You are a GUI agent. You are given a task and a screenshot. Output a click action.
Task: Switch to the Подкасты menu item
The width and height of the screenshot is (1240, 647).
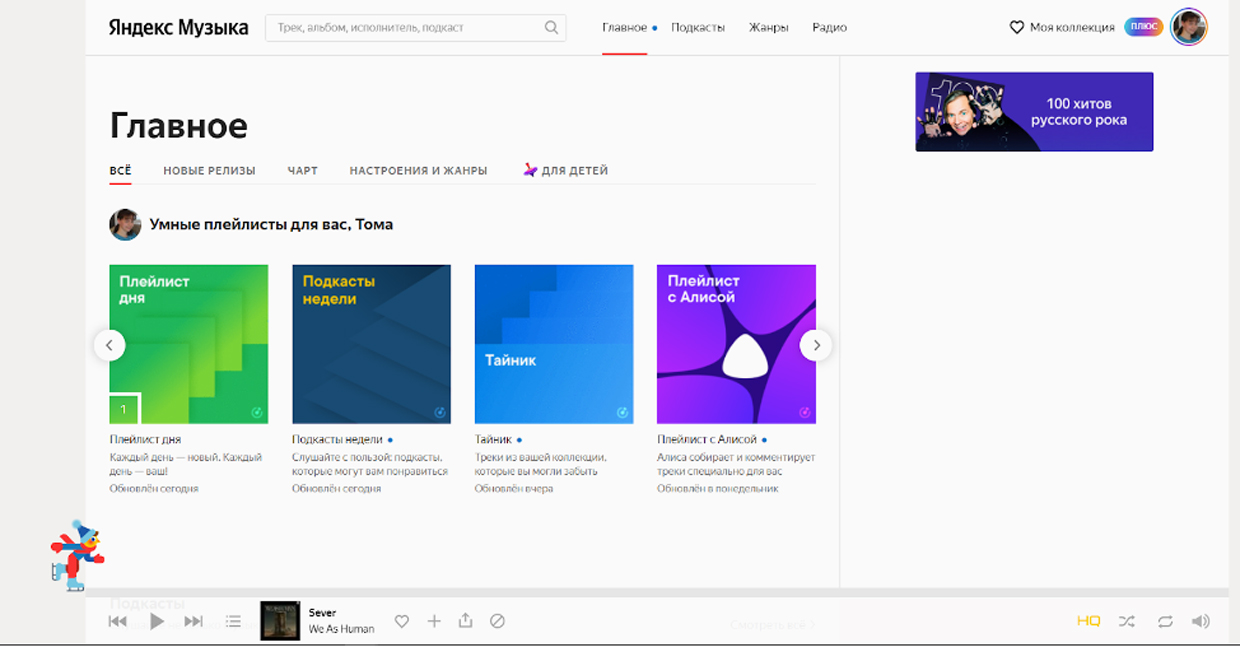tap(697, 28)
